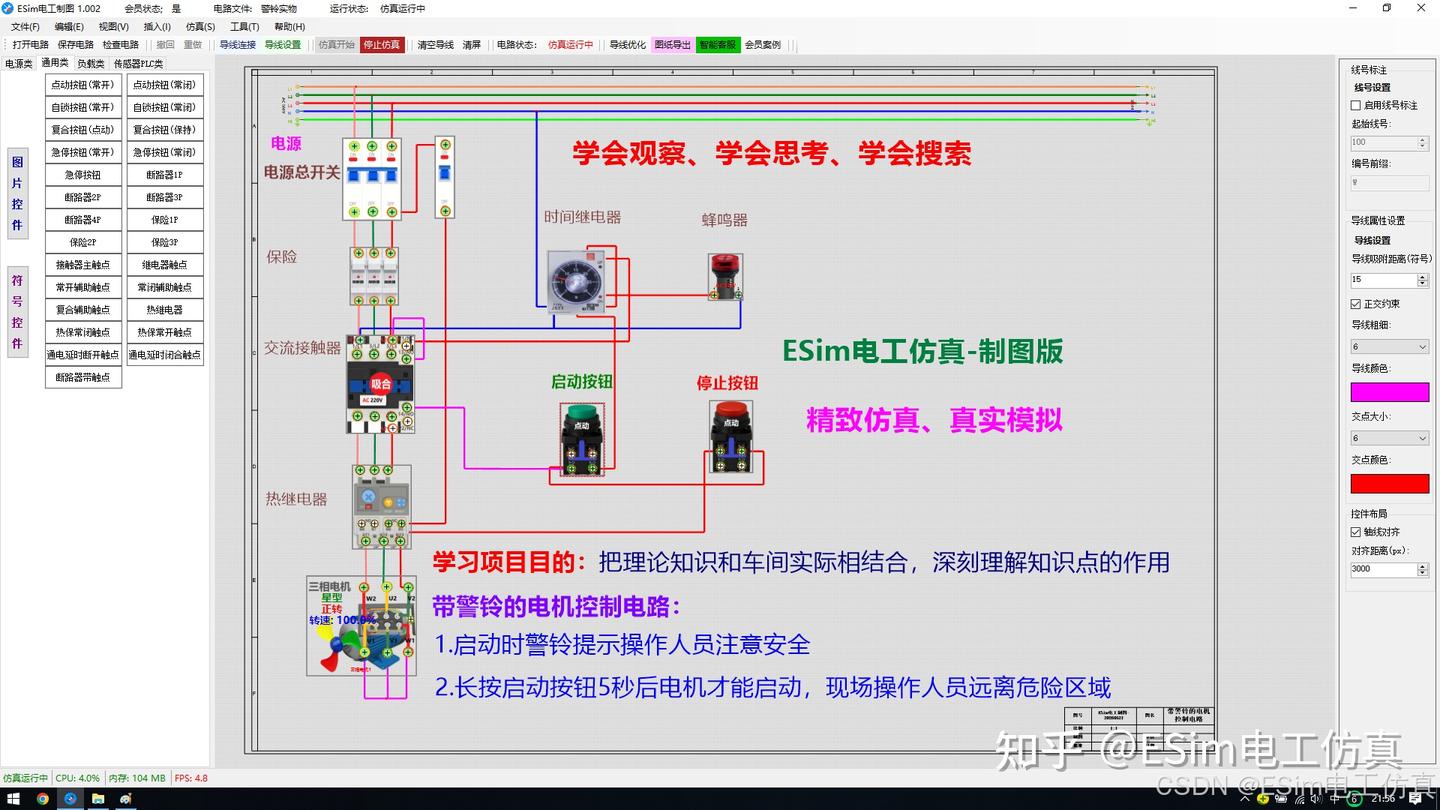Switch to the 电源类 tab

tap(19, 64)
